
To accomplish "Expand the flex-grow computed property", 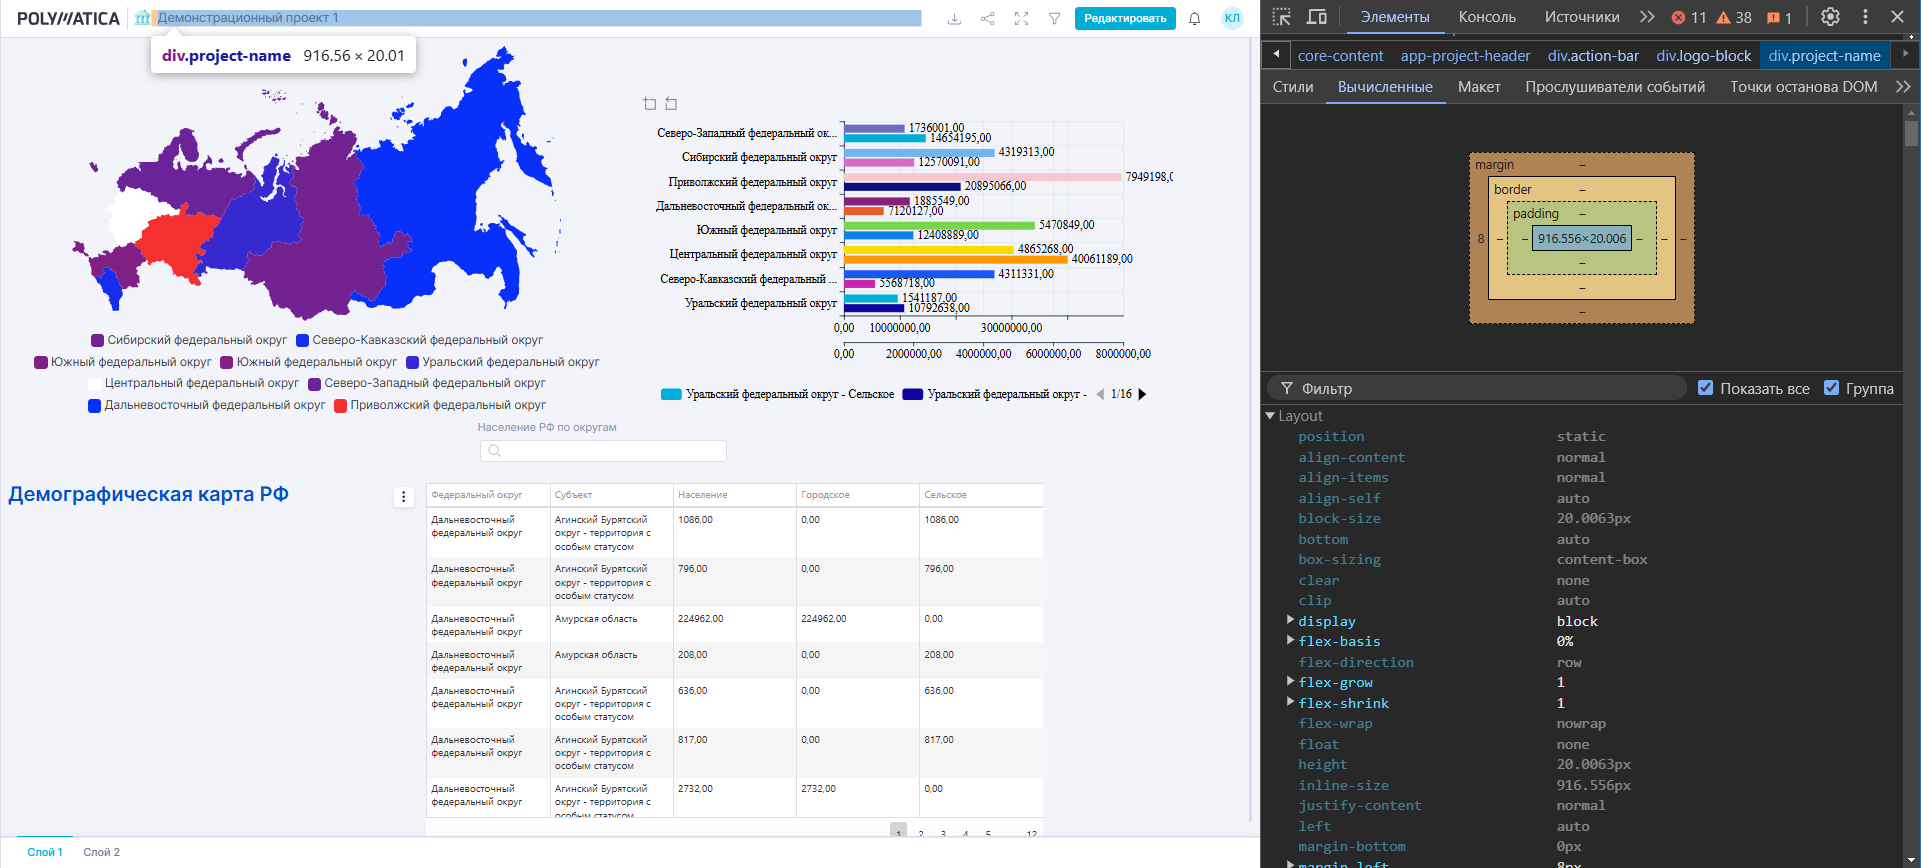I will tap(1290, 682).
